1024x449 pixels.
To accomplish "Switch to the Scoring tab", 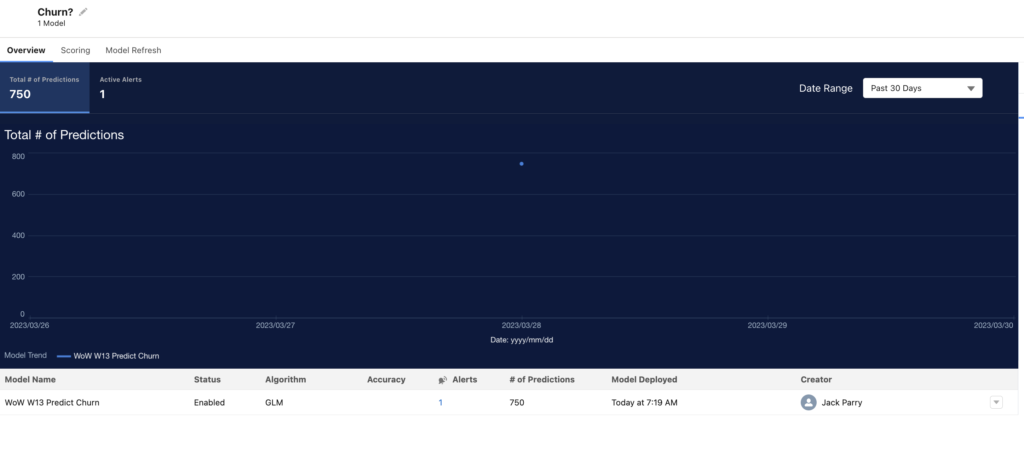I will [75, 50].
